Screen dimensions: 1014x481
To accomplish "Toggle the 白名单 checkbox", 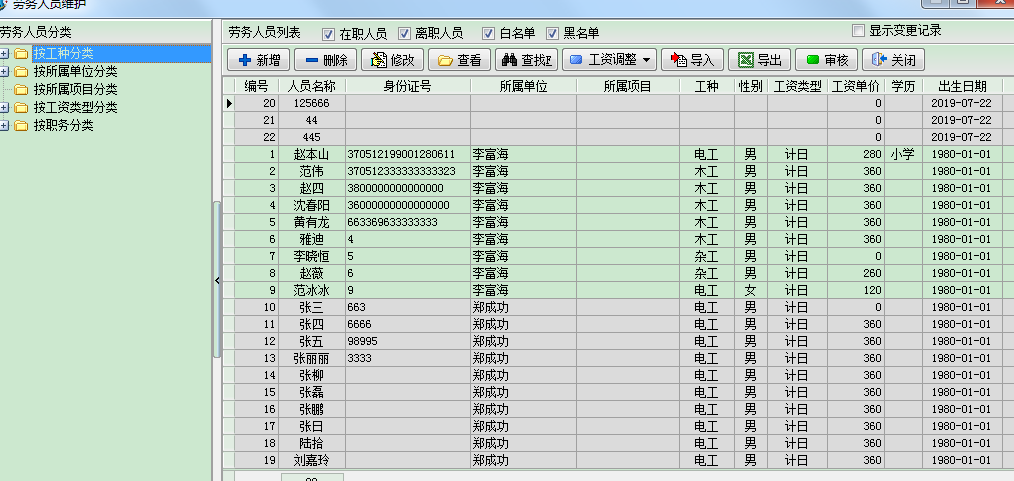I will (x=488, y=34).
